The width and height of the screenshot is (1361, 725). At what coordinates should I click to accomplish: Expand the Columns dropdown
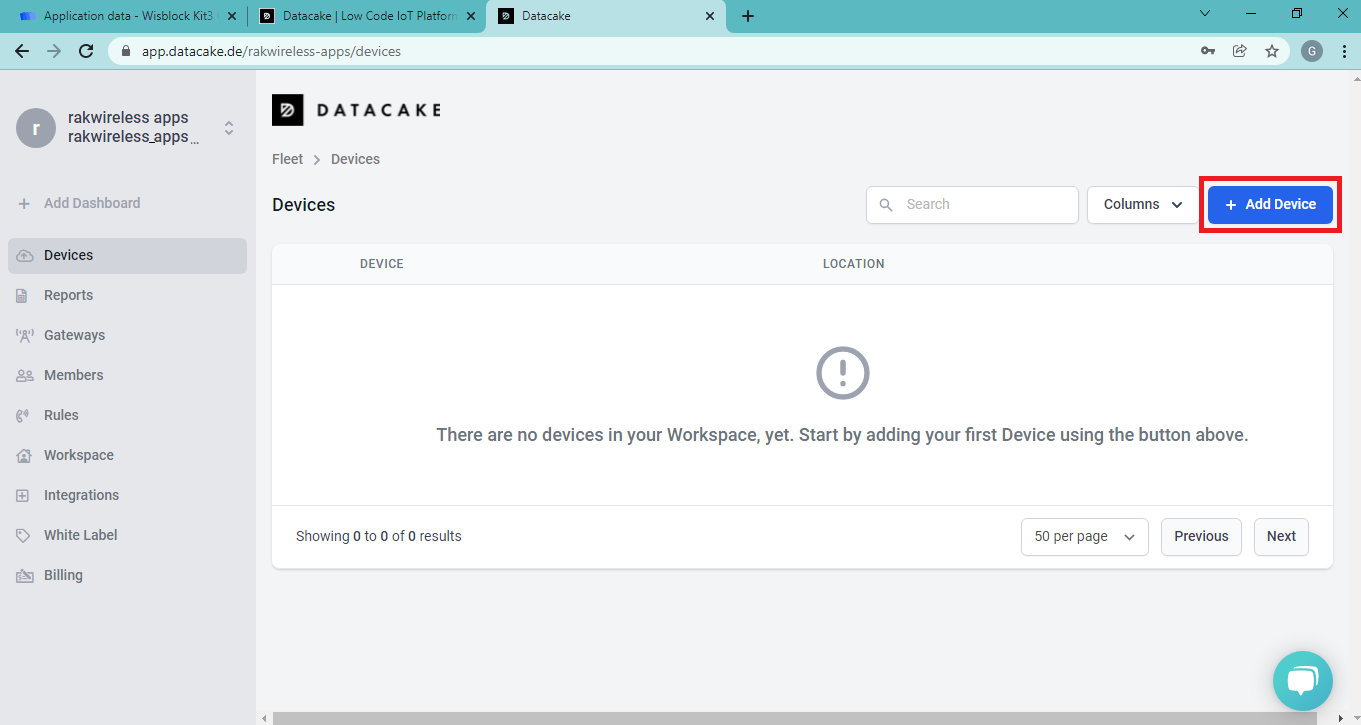point(1142,204)
